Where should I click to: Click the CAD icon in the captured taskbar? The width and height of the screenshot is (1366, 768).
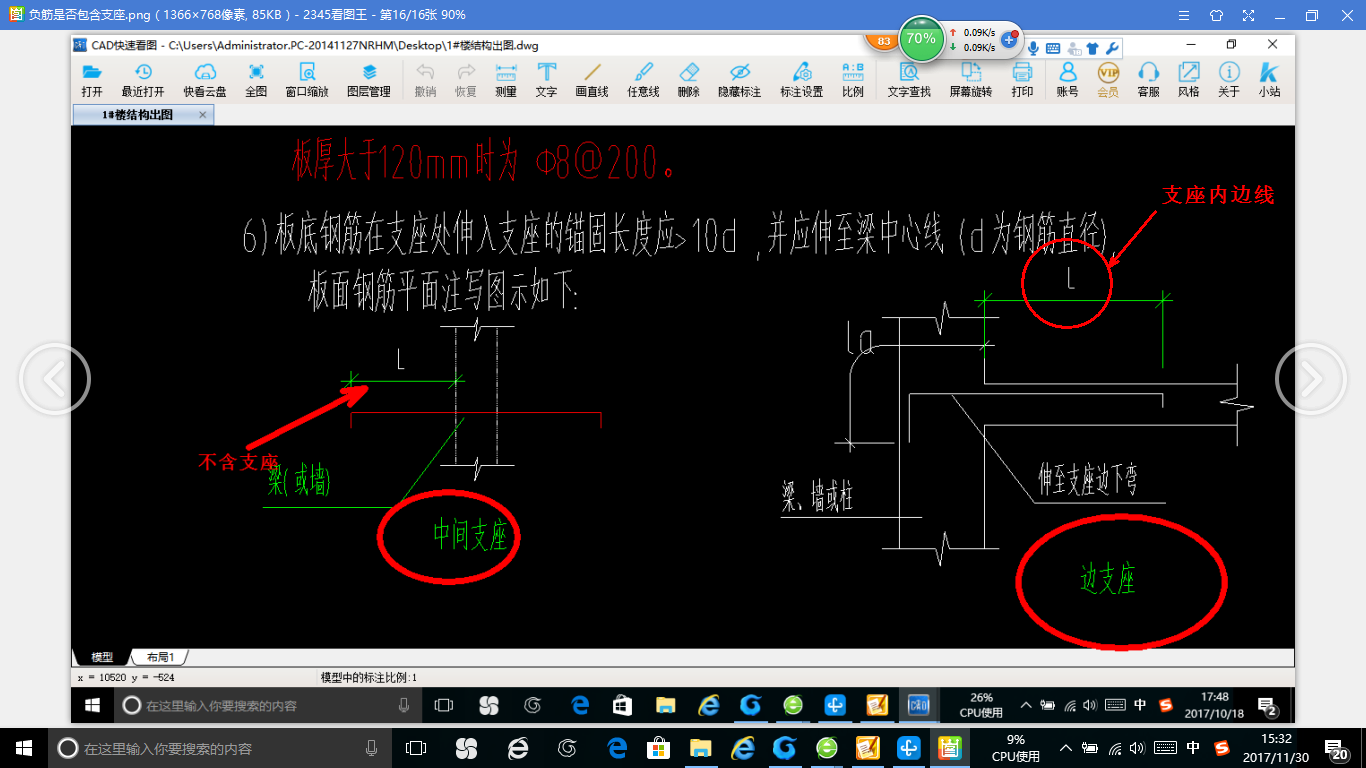916,705
